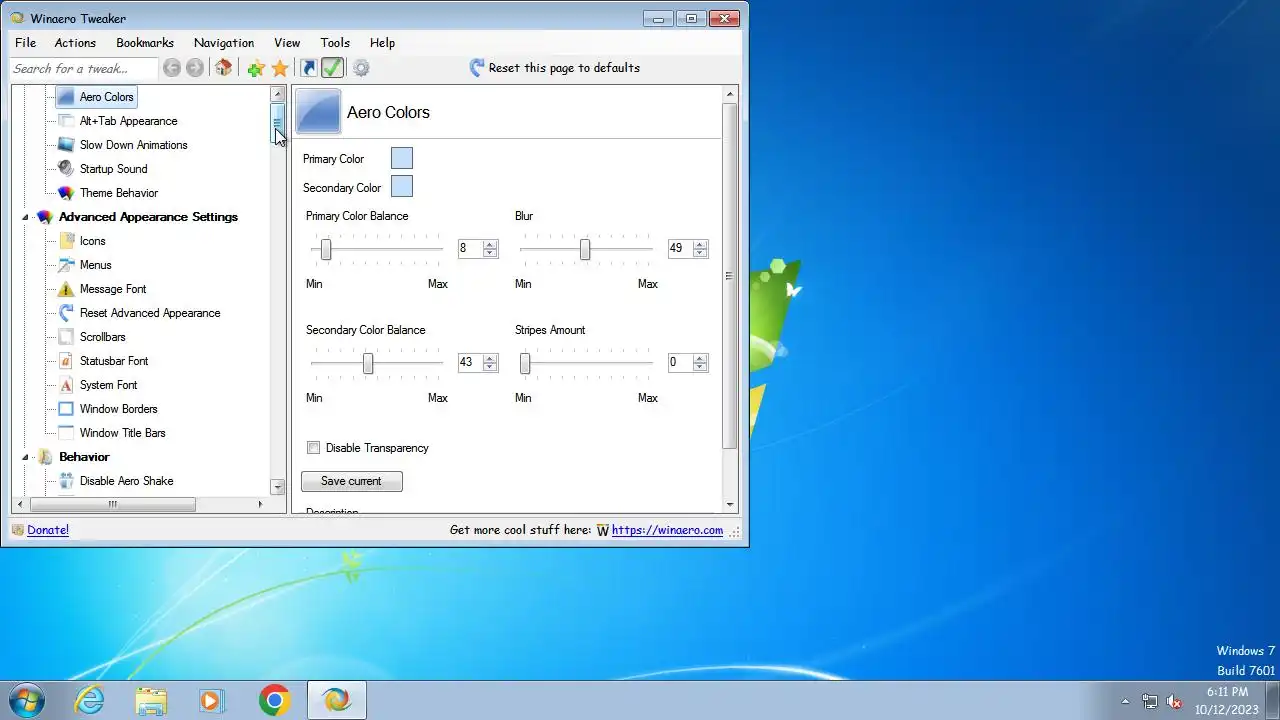The height and width of the screenshot is (720, 1280).
Task: Collapse the Advanced Appearance Settings node
Action: 26,217
